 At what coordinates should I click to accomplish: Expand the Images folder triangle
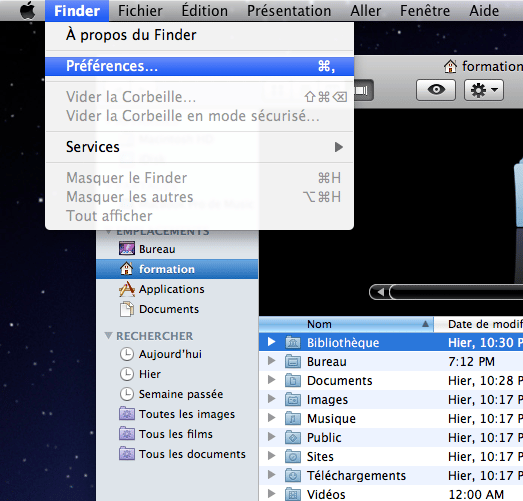[272, 399]
